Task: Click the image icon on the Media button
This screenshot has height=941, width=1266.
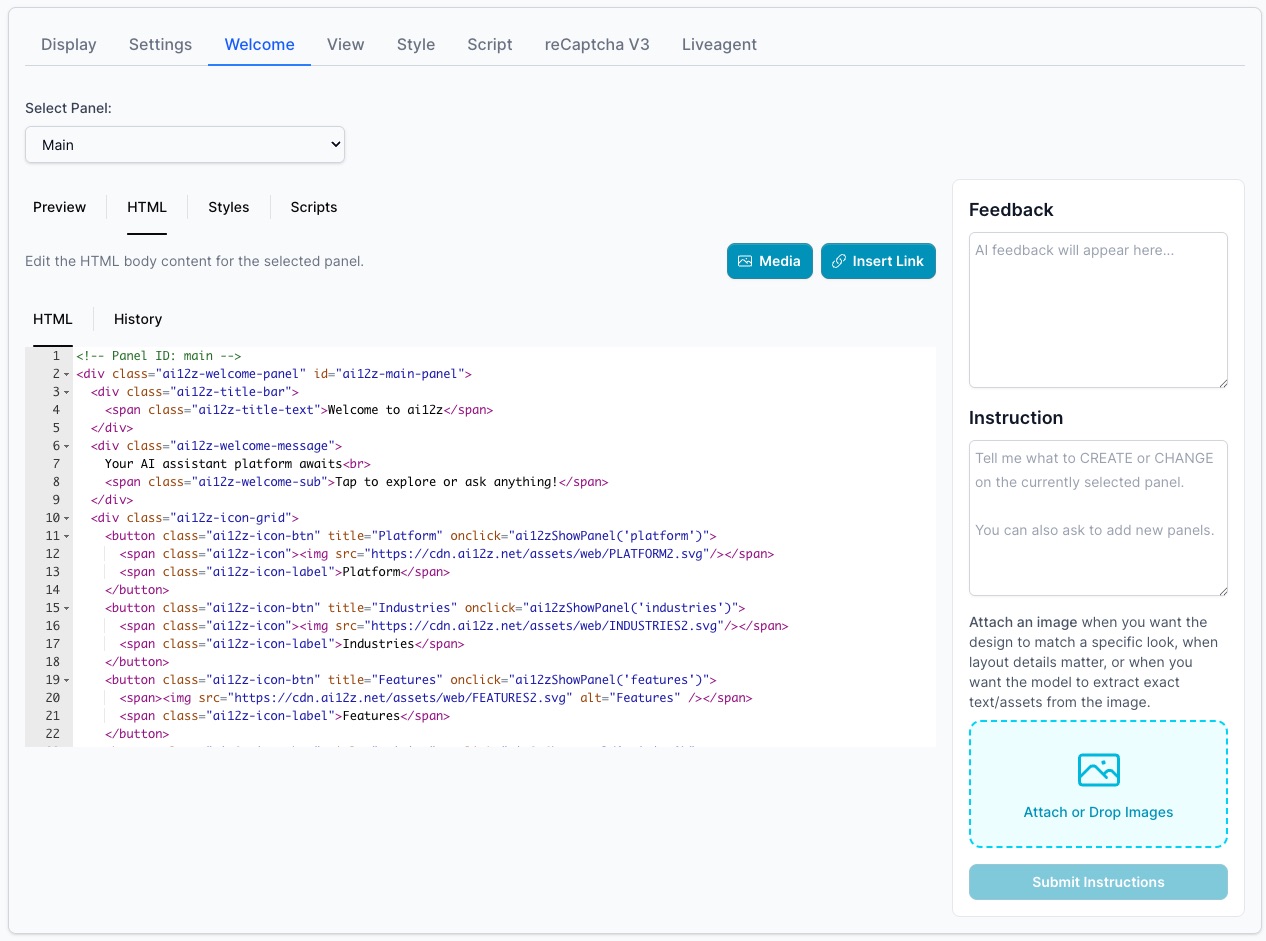Action: click(744, 261)
